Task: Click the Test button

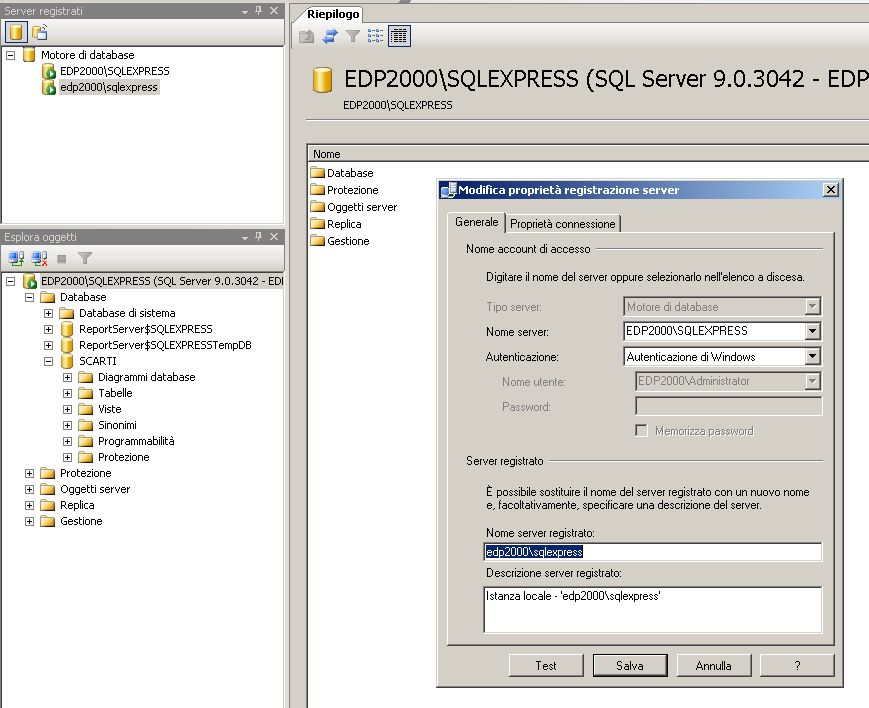Action: click(546, 665)
